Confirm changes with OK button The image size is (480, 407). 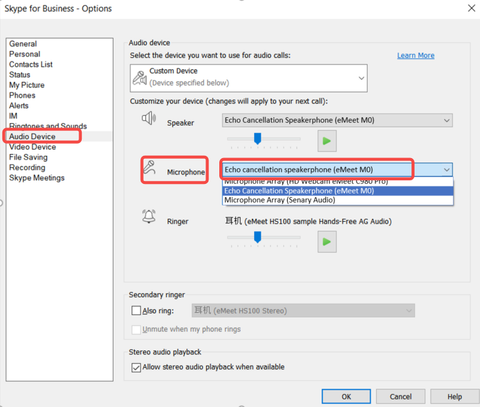(x=346, y=397)
